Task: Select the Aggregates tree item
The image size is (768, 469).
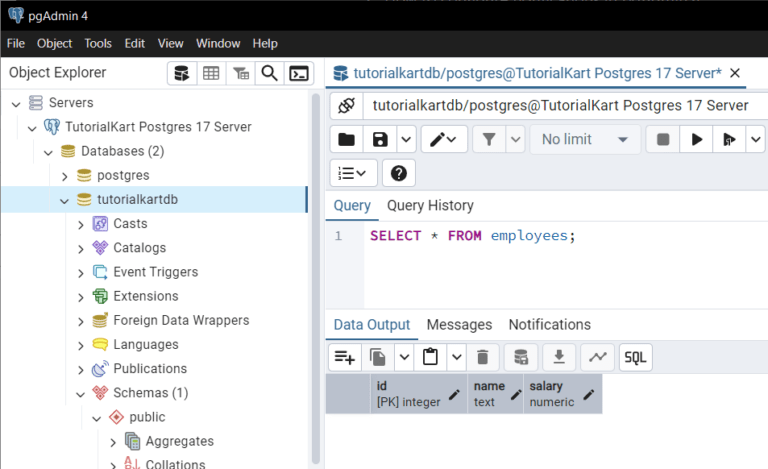Action: click(x=179, y=441)
